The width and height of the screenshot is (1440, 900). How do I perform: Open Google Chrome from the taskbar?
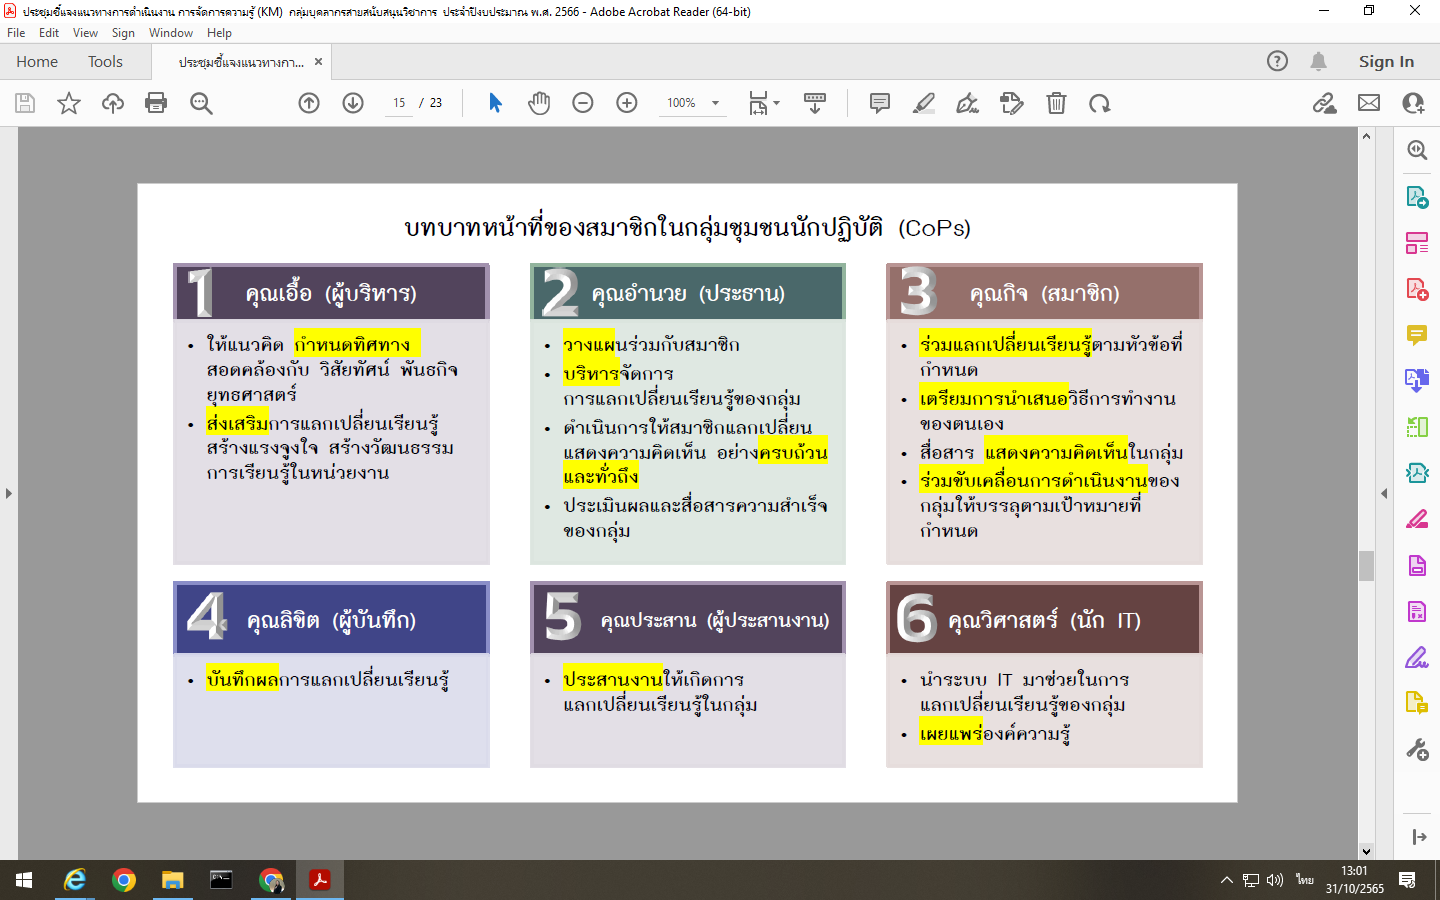(x=124, y=880)
